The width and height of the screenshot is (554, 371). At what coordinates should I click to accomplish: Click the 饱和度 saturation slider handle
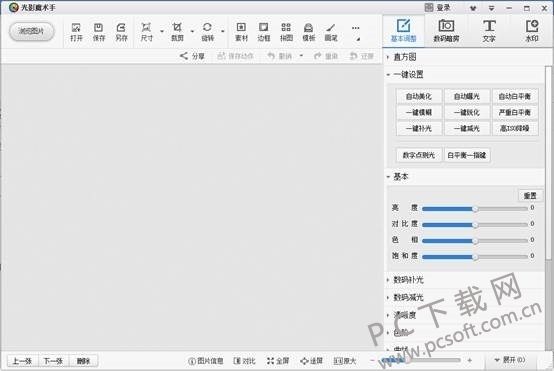pos(475,257)
